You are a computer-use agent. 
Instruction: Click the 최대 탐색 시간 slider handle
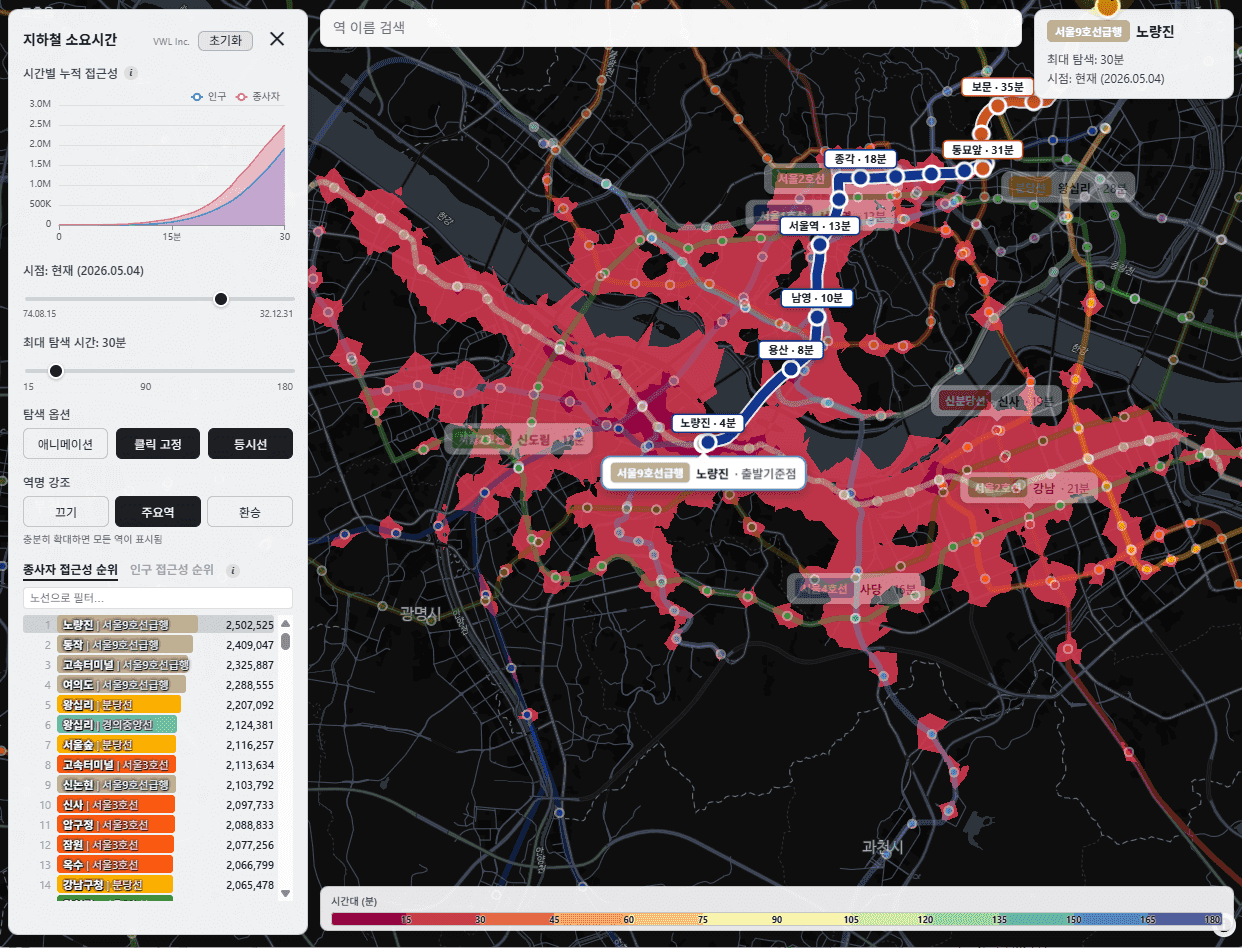pos(56,371)
